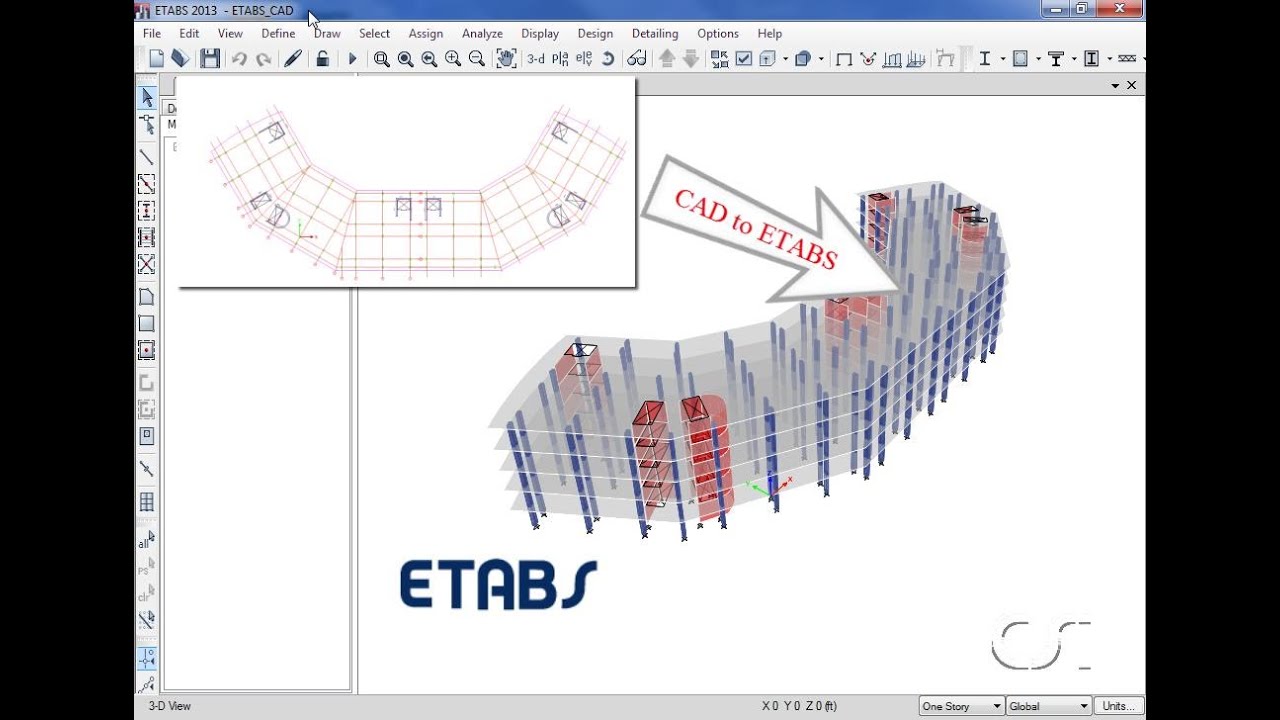Viewport: 1280px width, 720px height.
Task: Switch to 3-d view button
Action: [x=536, y=59]
